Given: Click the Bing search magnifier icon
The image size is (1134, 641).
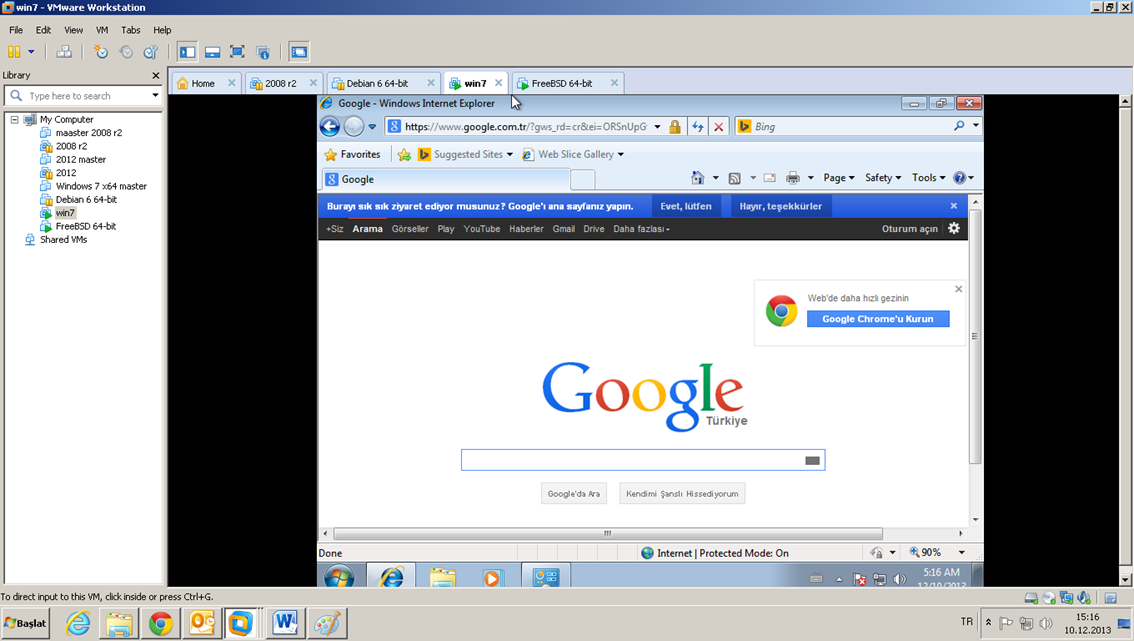Looking at the screenshot, I should (959, 126).
